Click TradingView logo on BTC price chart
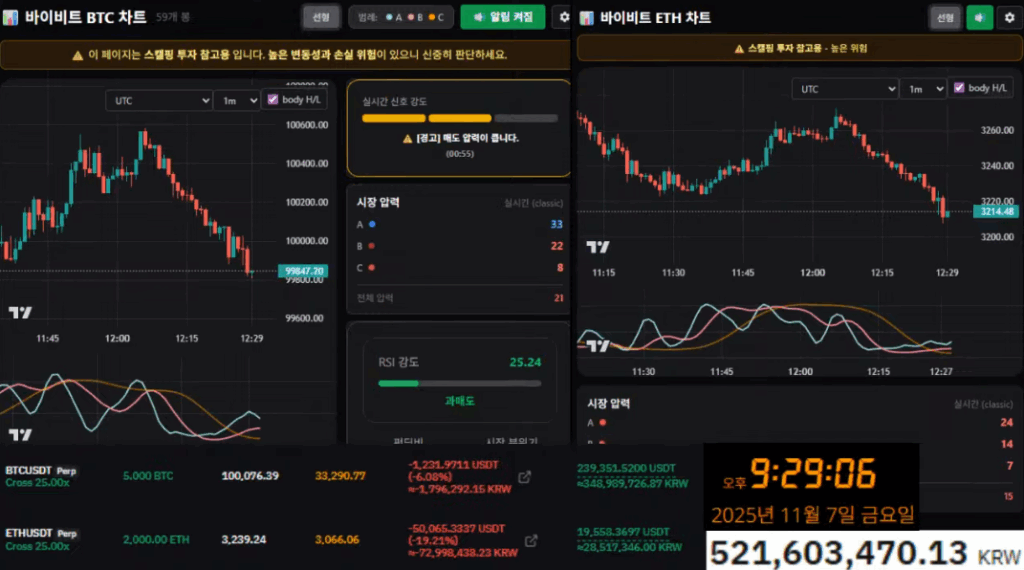The image size is (1024, 570). click(20, 312)
